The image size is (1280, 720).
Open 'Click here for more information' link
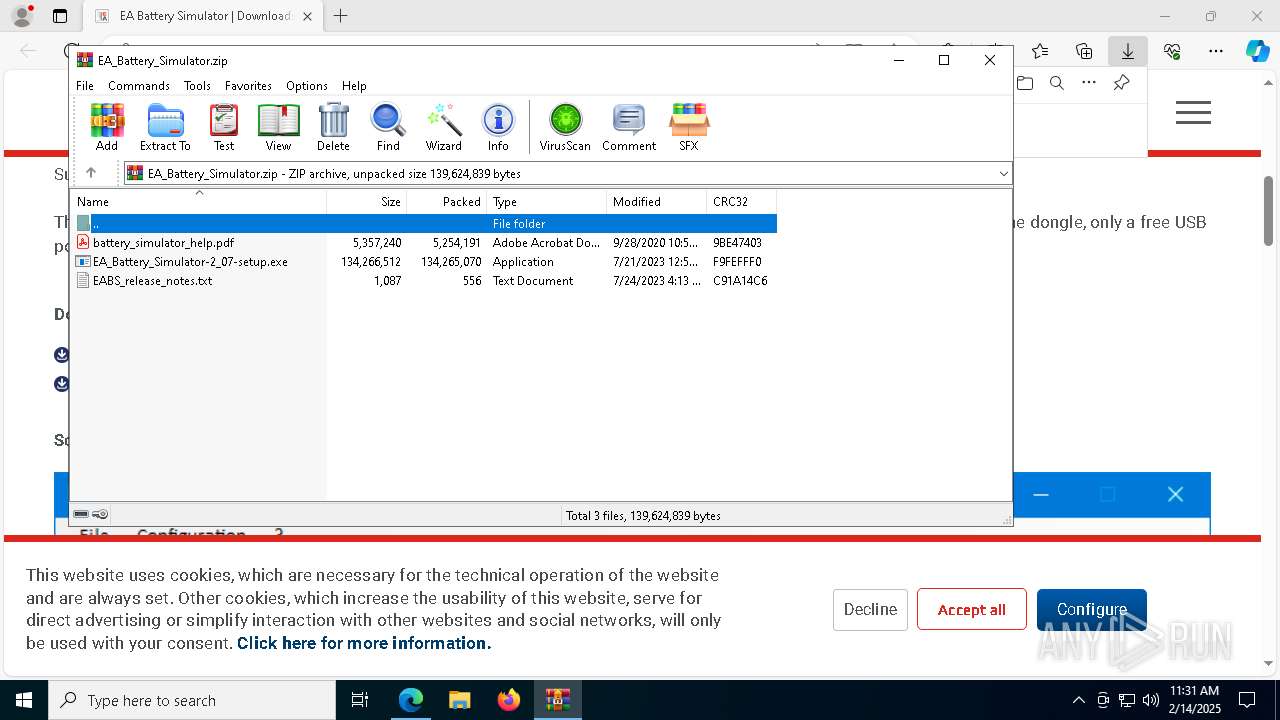coord(364,643)
